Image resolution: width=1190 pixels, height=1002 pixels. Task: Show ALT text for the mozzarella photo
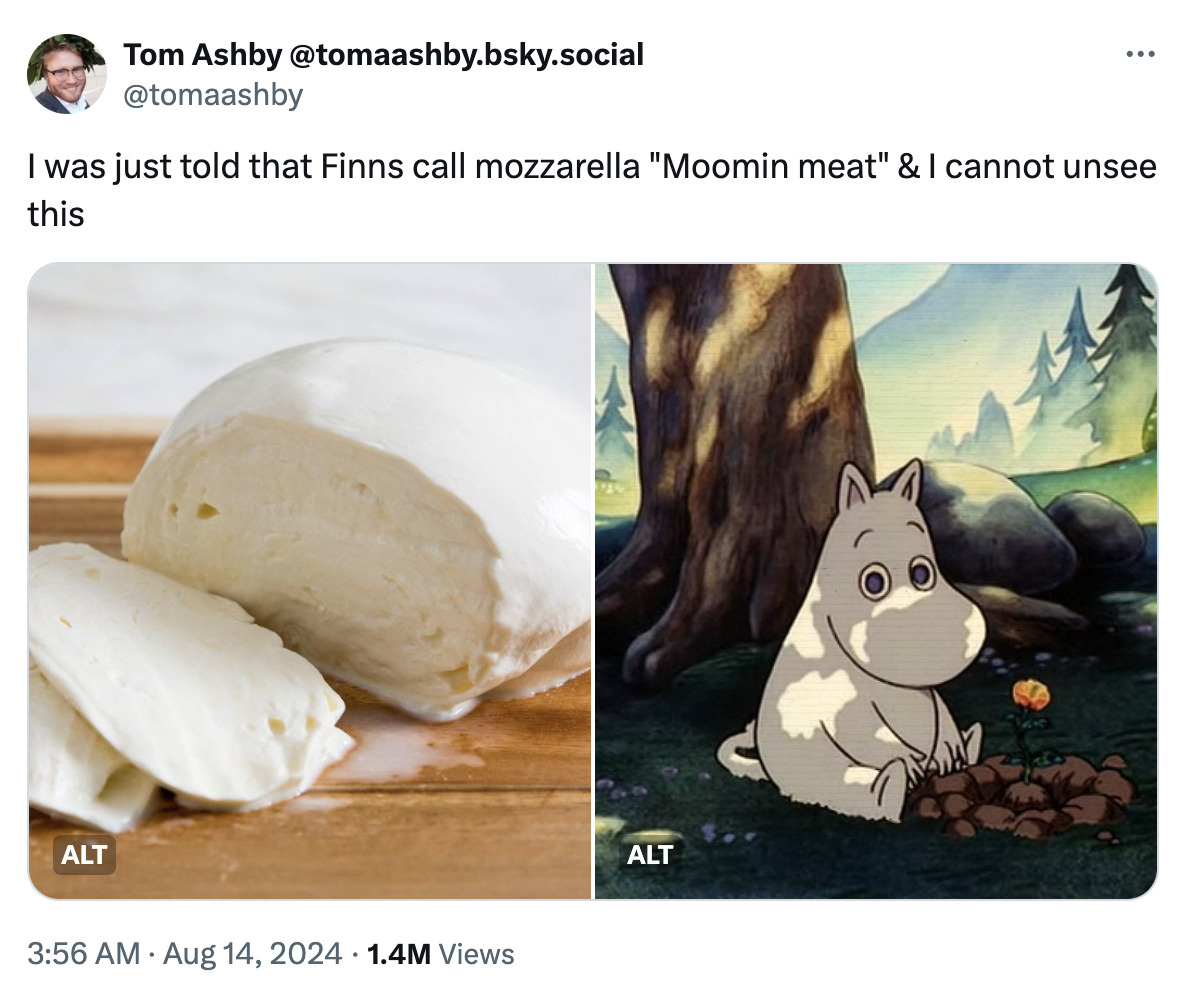[x=84, y=855]
